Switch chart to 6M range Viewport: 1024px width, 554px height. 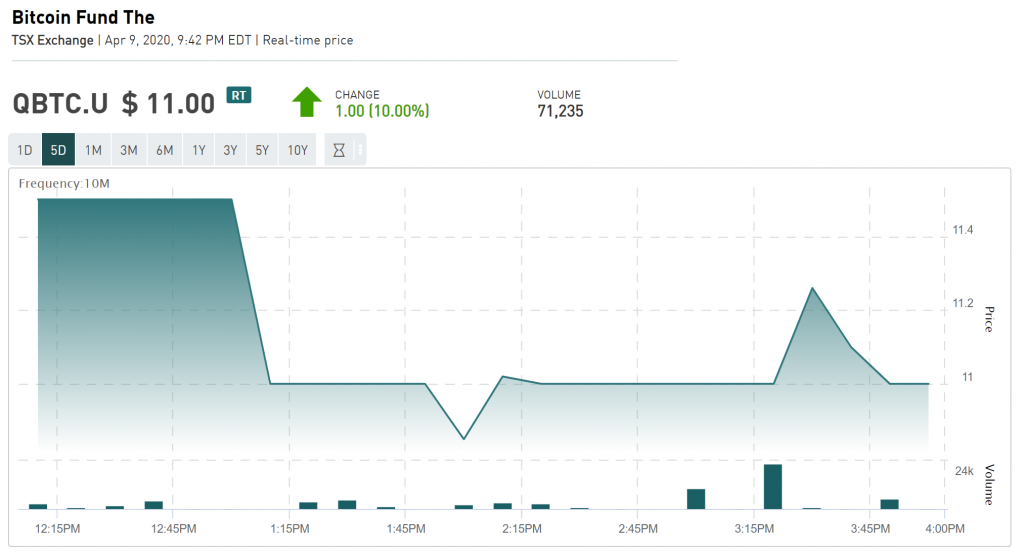click(x=165, y=150)
